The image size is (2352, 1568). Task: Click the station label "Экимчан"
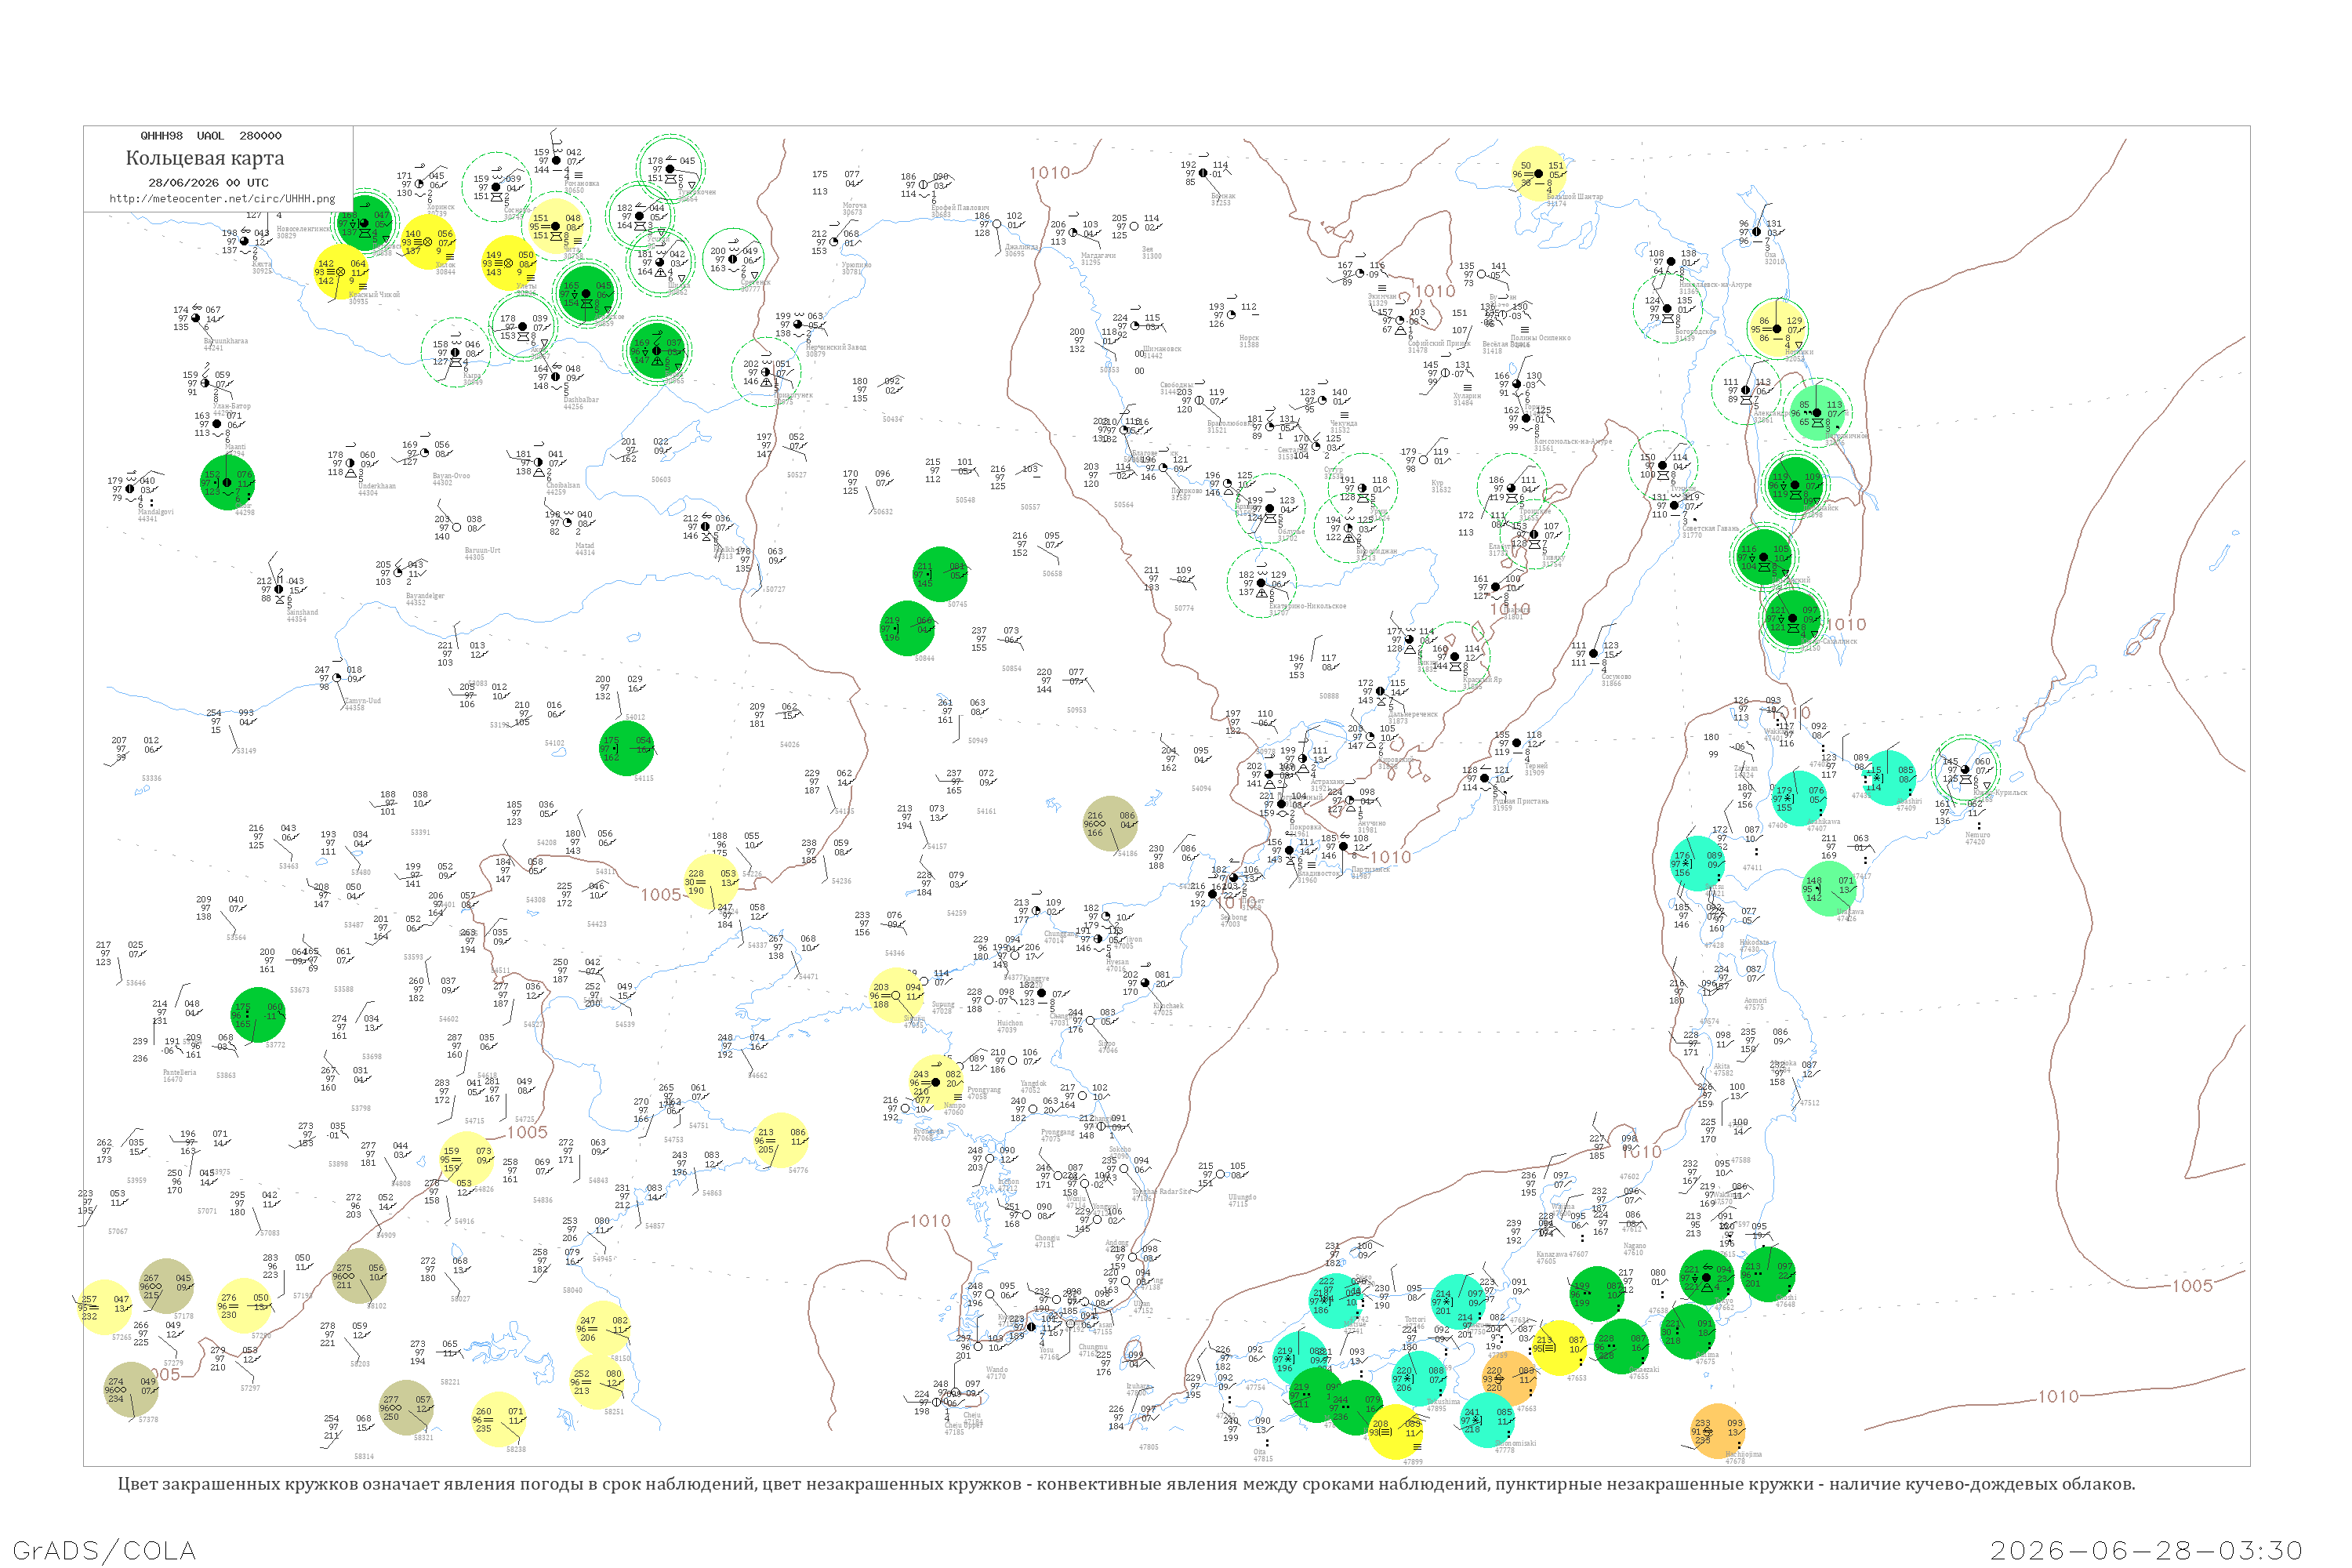coord(1383,296)
